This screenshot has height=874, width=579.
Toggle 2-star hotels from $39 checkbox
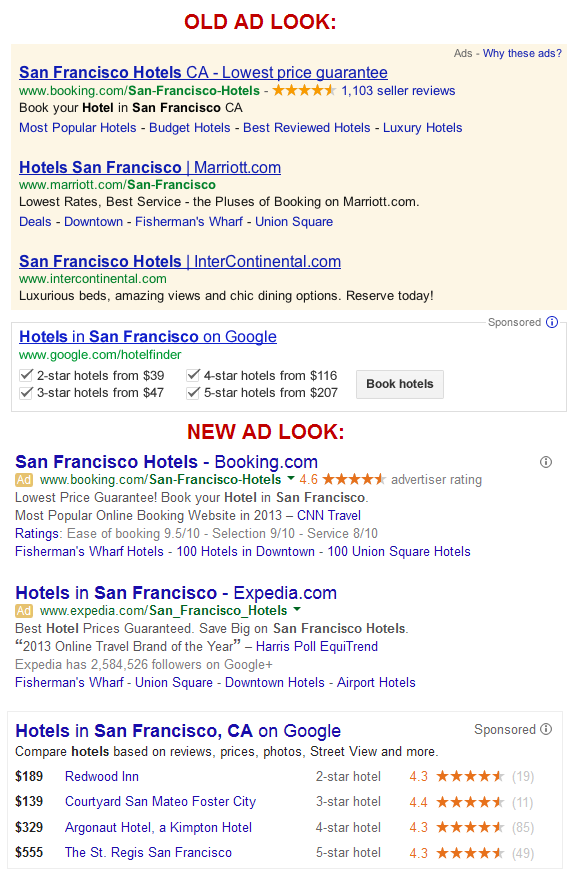[x=26, y=375]
